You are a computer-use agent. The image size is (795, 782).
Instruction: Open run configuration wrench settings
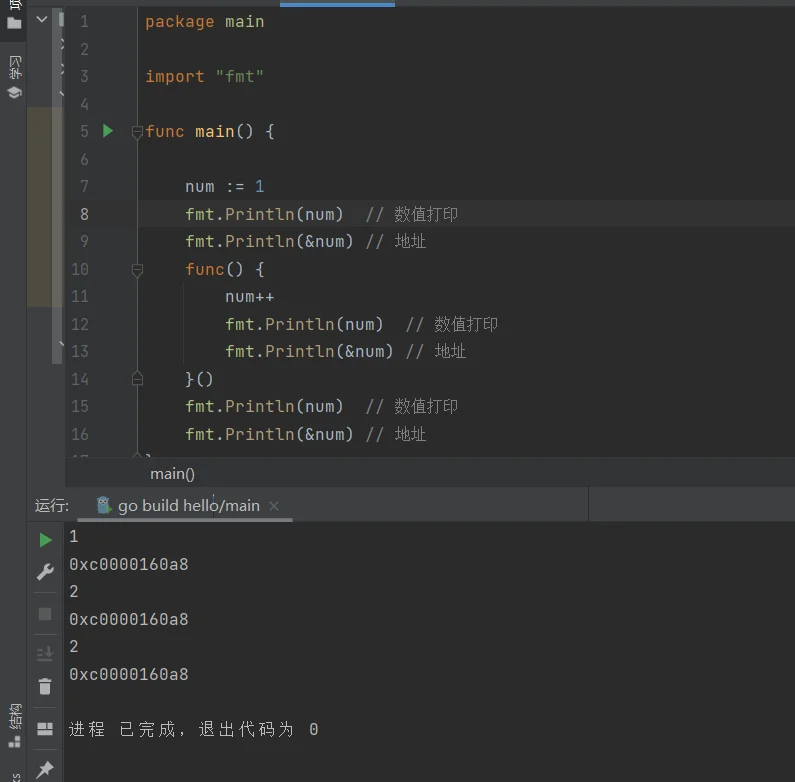[45, 572]
